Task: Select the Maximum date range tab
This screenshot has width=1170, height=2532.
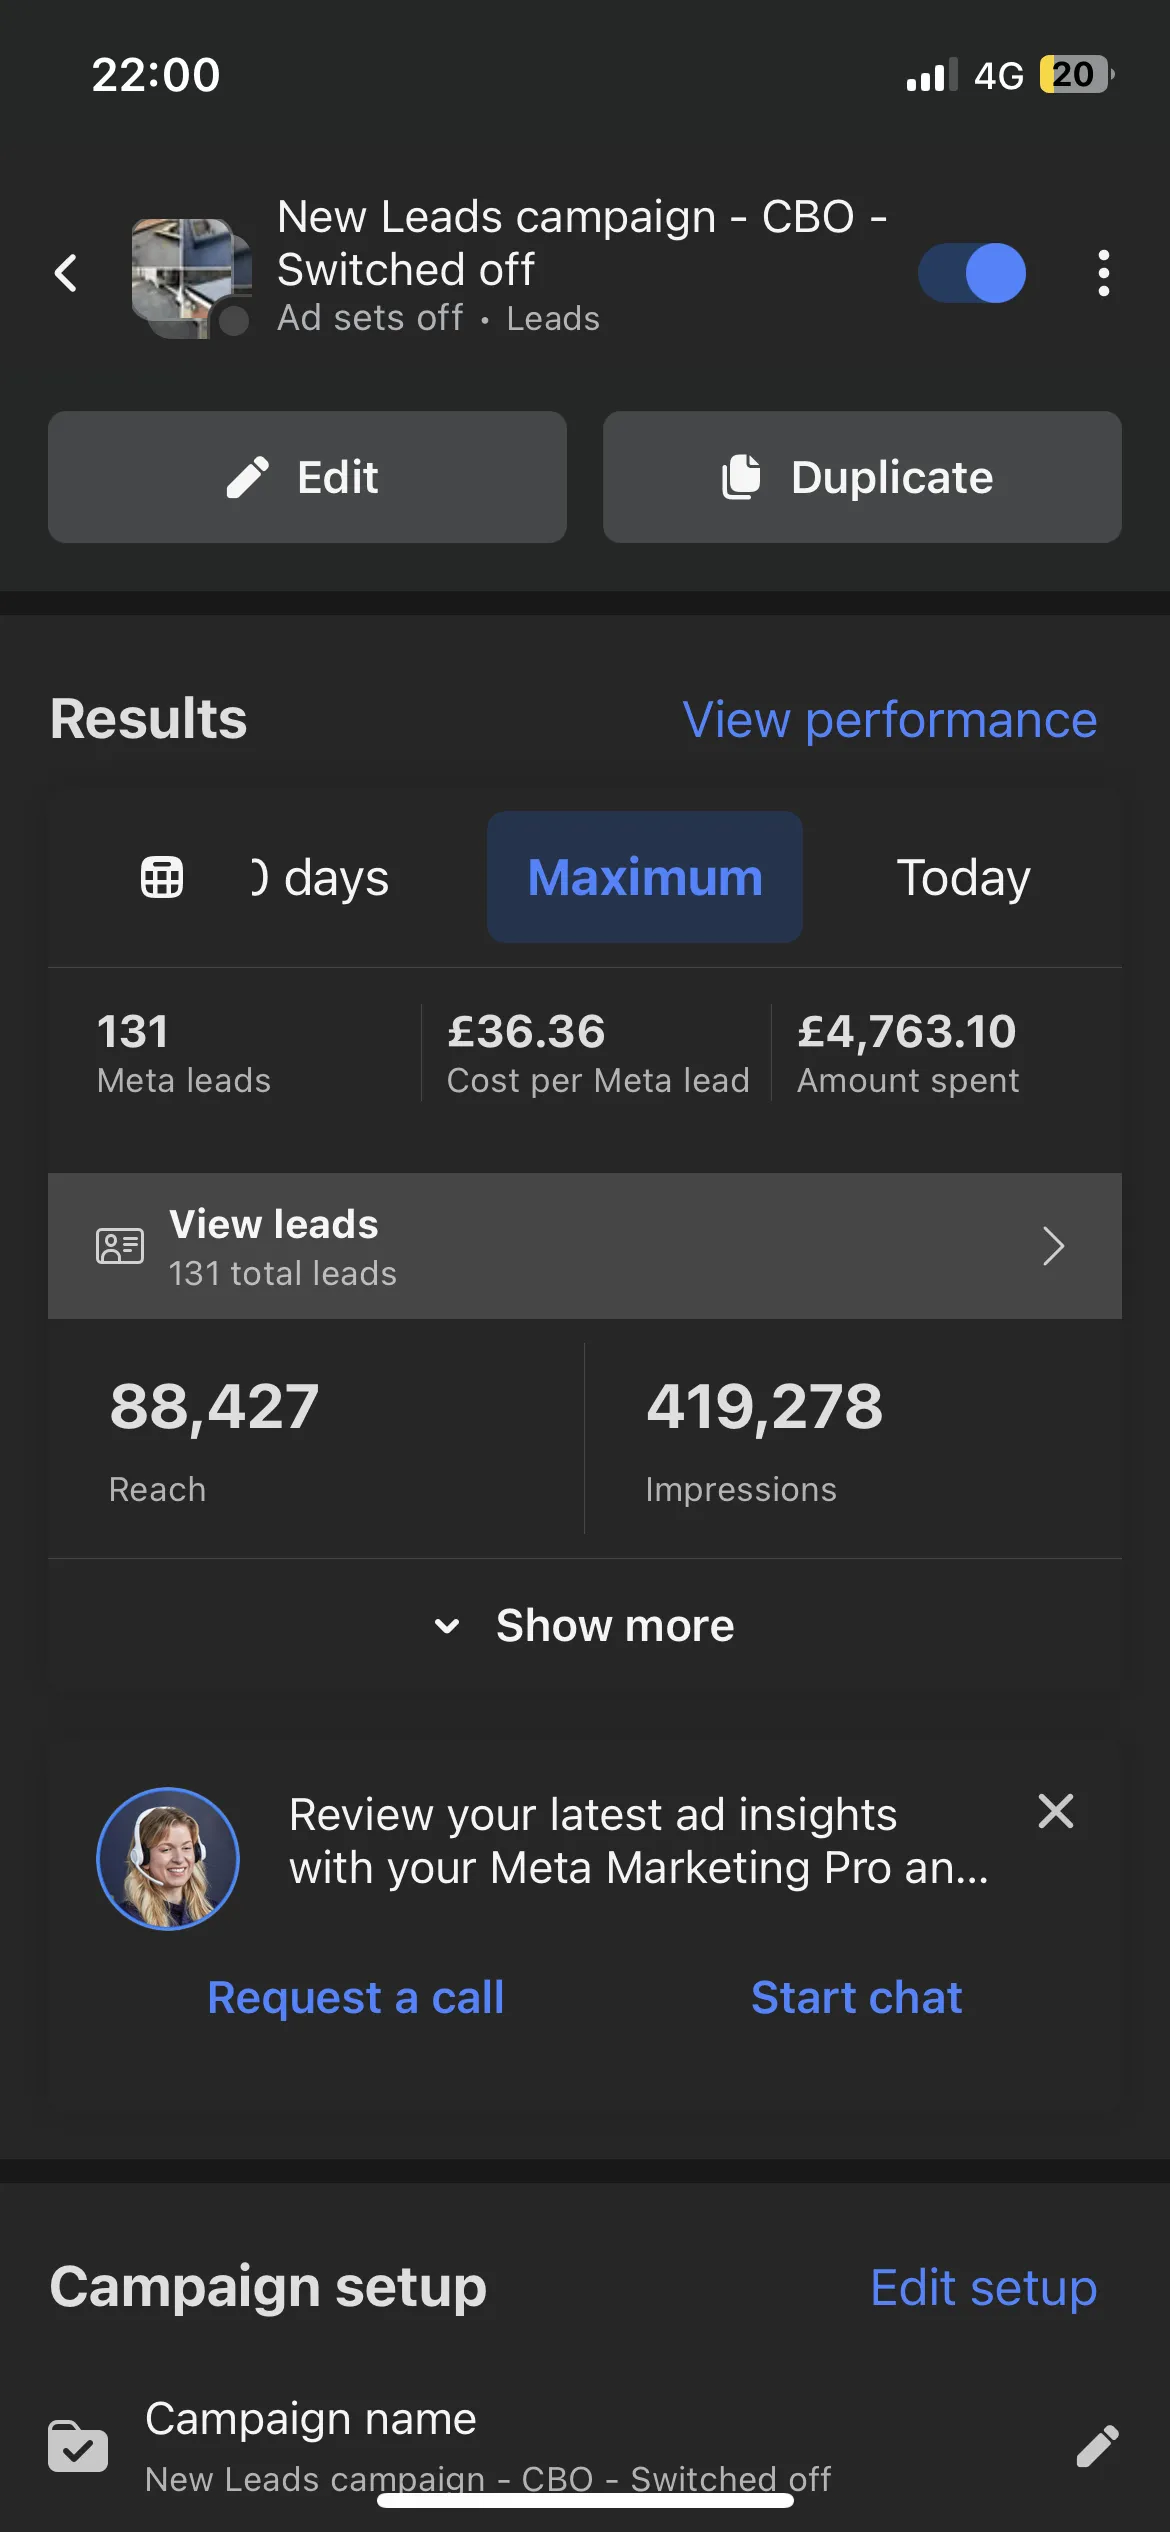Action: click(x=645, y=878)
